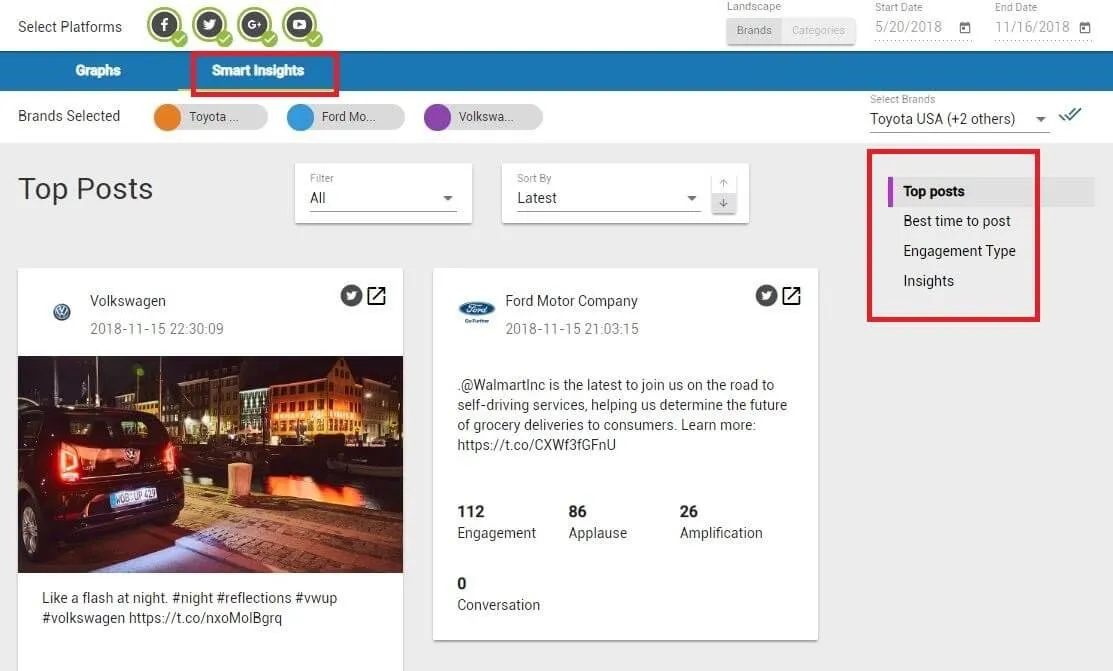
Task: Expand the Select Brands dropdown
Action: 1041,119
